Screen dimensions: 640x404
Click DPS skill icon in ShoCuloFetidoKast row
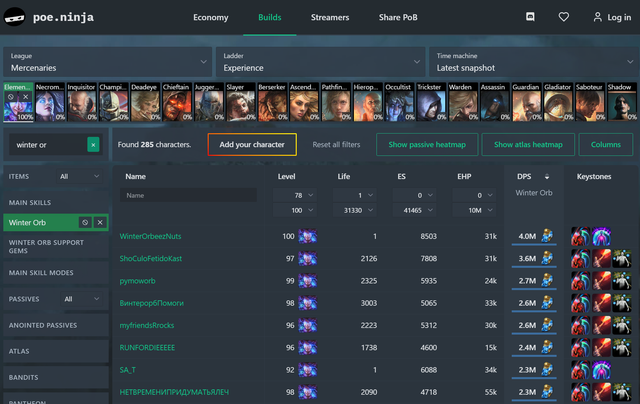(547, 258)
